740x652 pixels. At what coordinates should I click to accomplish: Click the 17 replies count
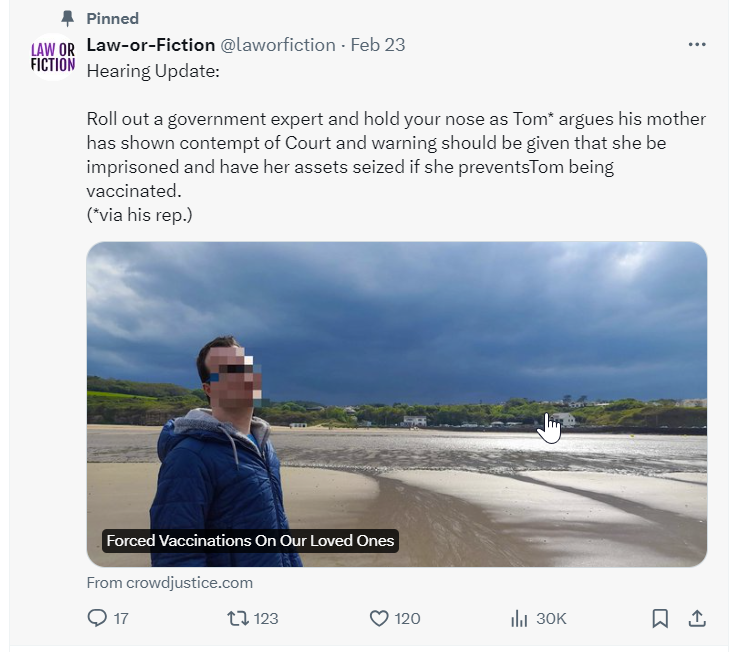[121, 619]
